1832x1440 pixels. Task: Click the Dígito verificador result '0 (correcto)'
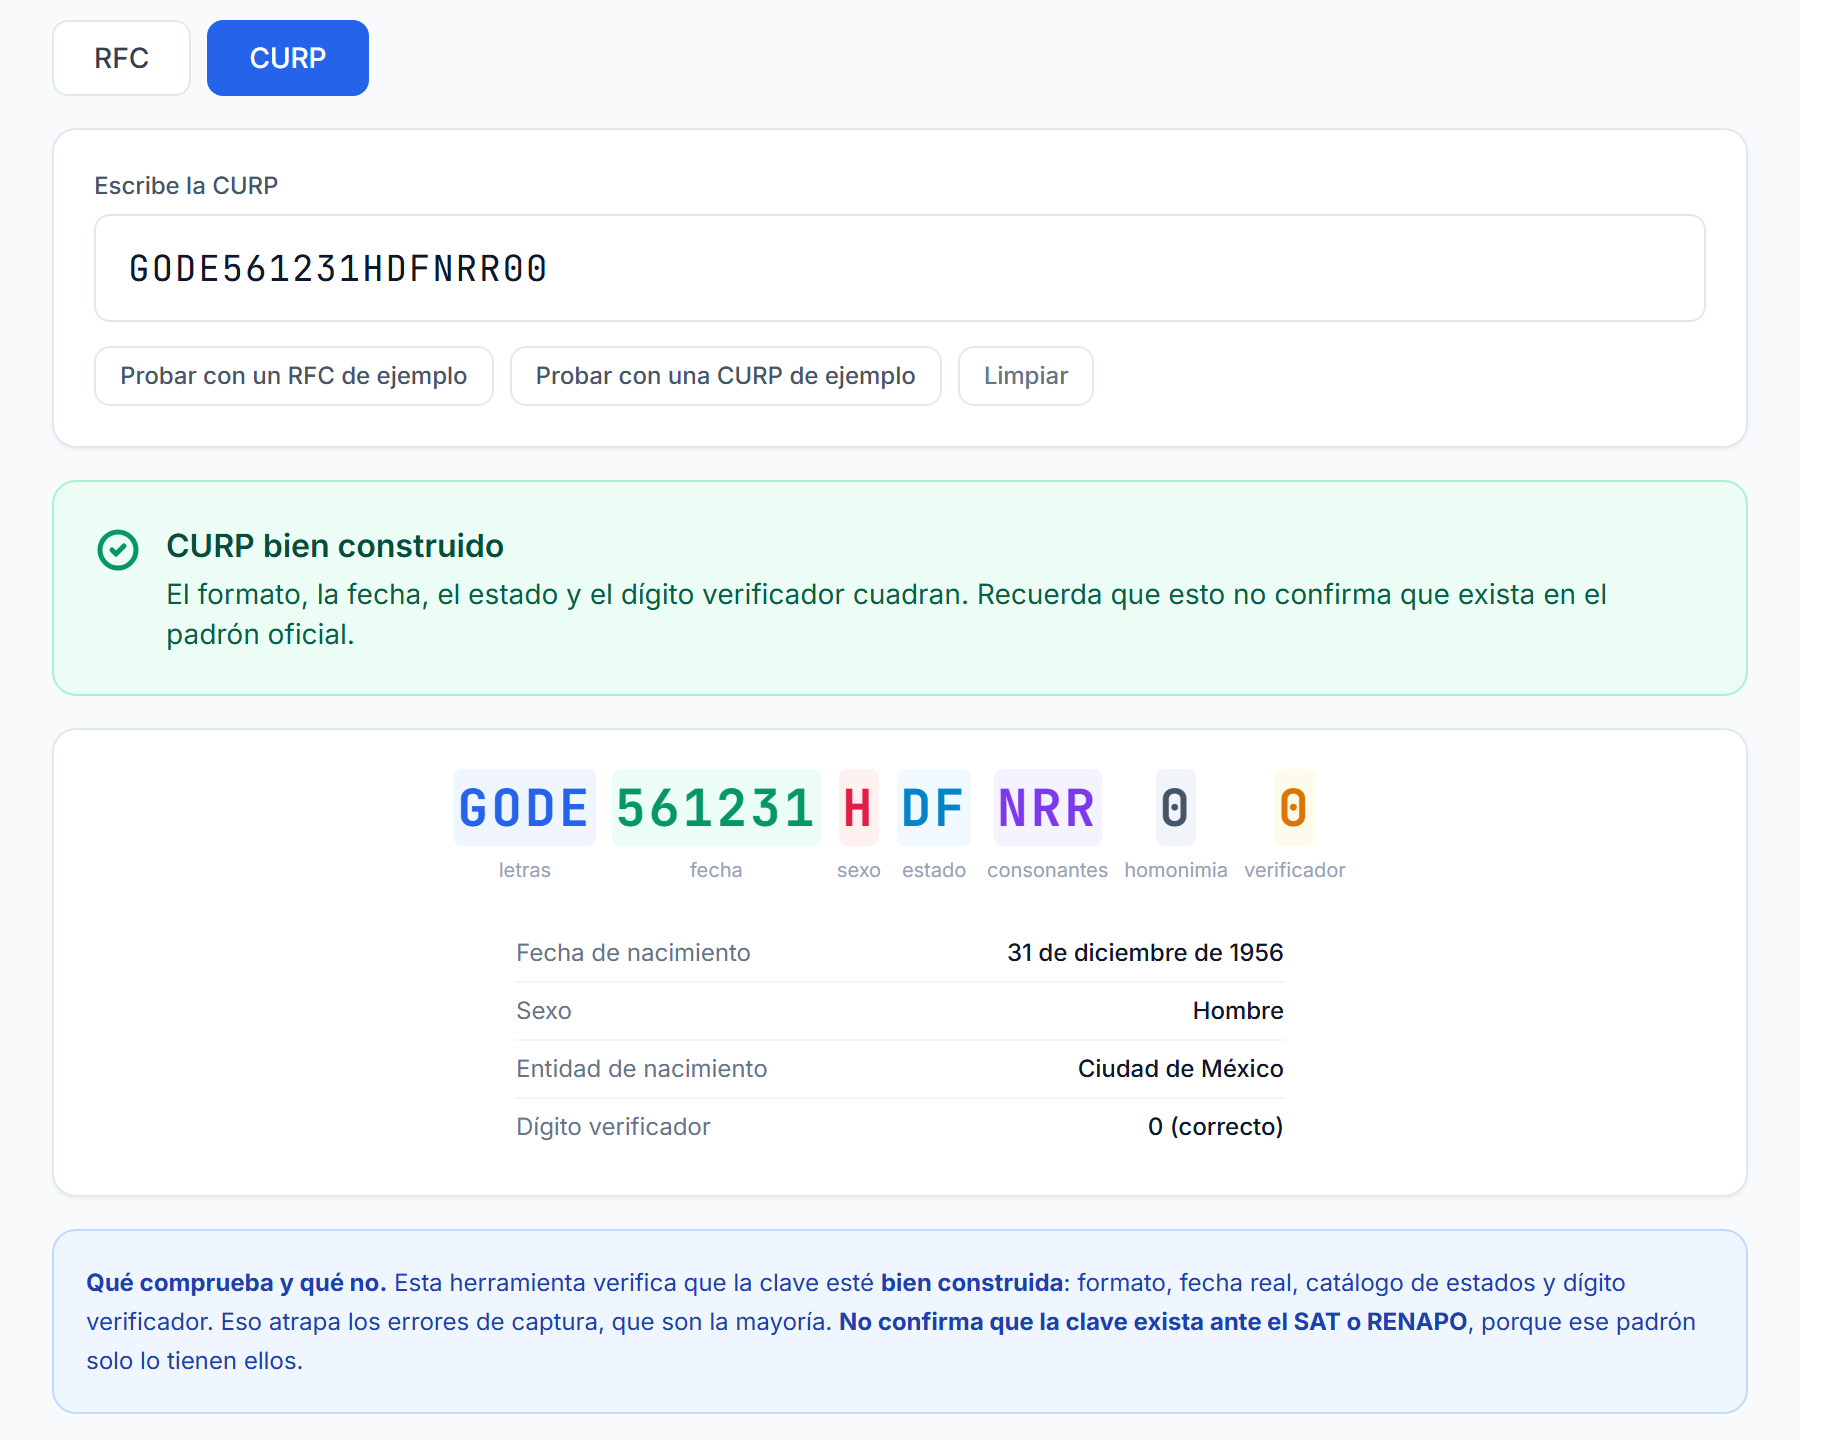pos(1215,1127)
